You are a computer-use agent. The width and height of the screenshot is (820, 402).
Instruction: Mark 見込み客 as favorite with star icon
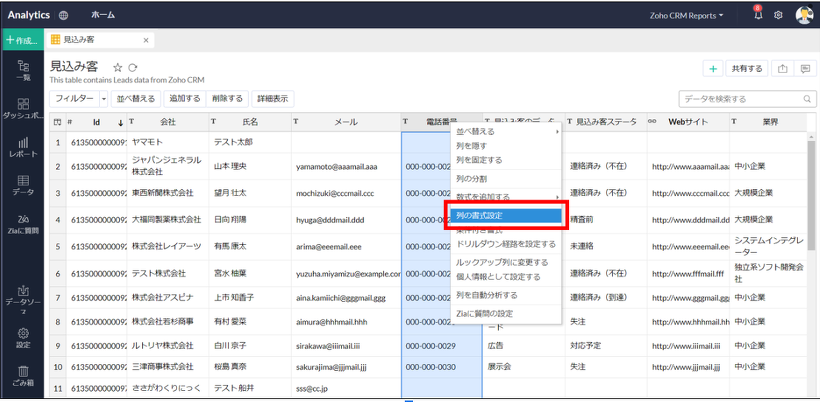tap(117, 67)
